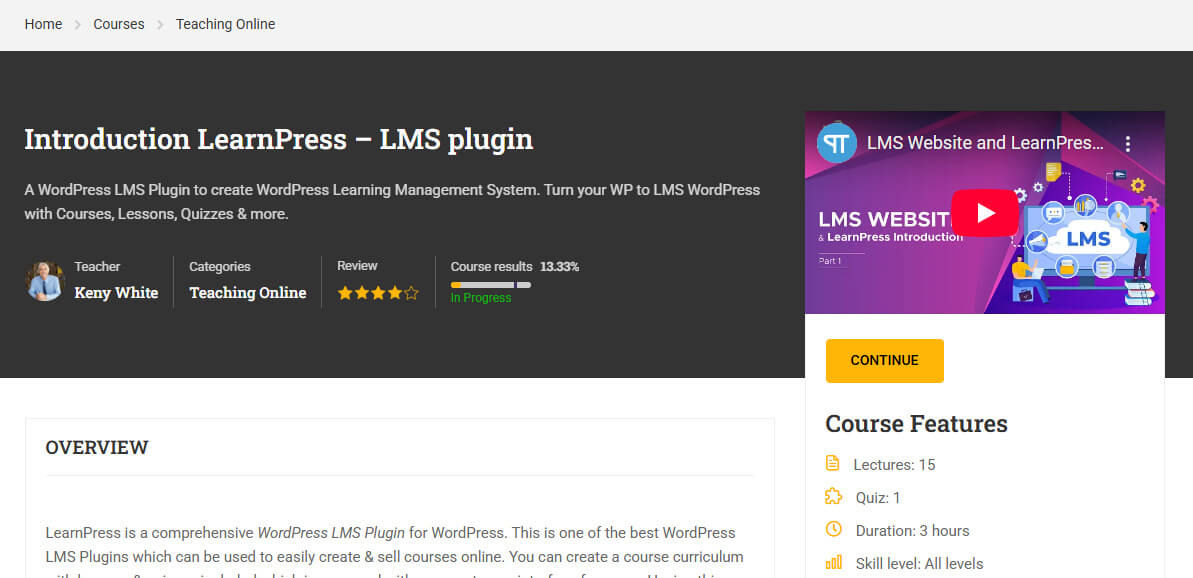Open Teaching Online in the breadcrumb
The height and width of the screenshot is (578, 1193).
click(225, 24)
